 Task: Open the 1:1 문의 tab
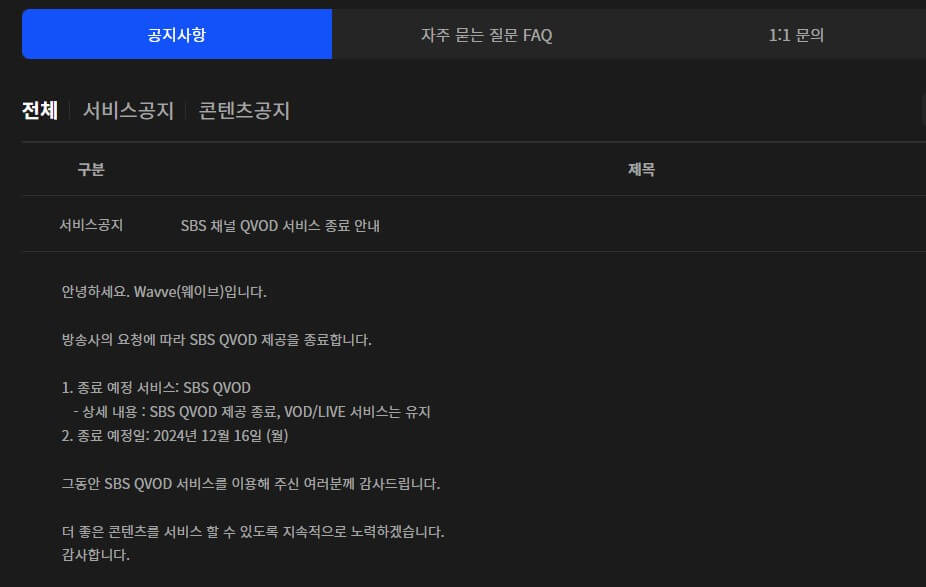pos(796,34)
